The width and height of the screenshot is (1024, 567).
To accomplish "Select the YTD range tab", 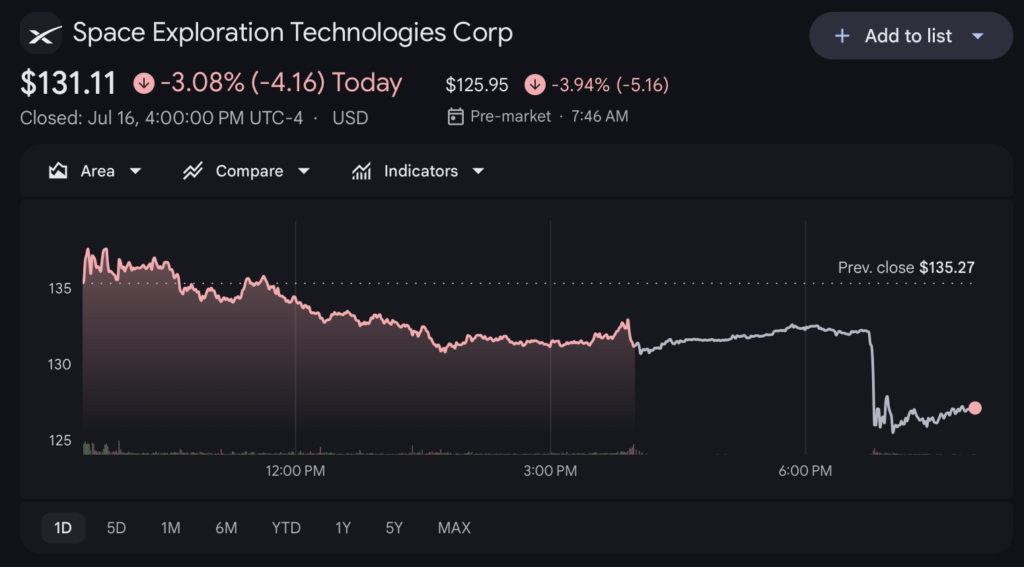I will (x=286, y=528).
